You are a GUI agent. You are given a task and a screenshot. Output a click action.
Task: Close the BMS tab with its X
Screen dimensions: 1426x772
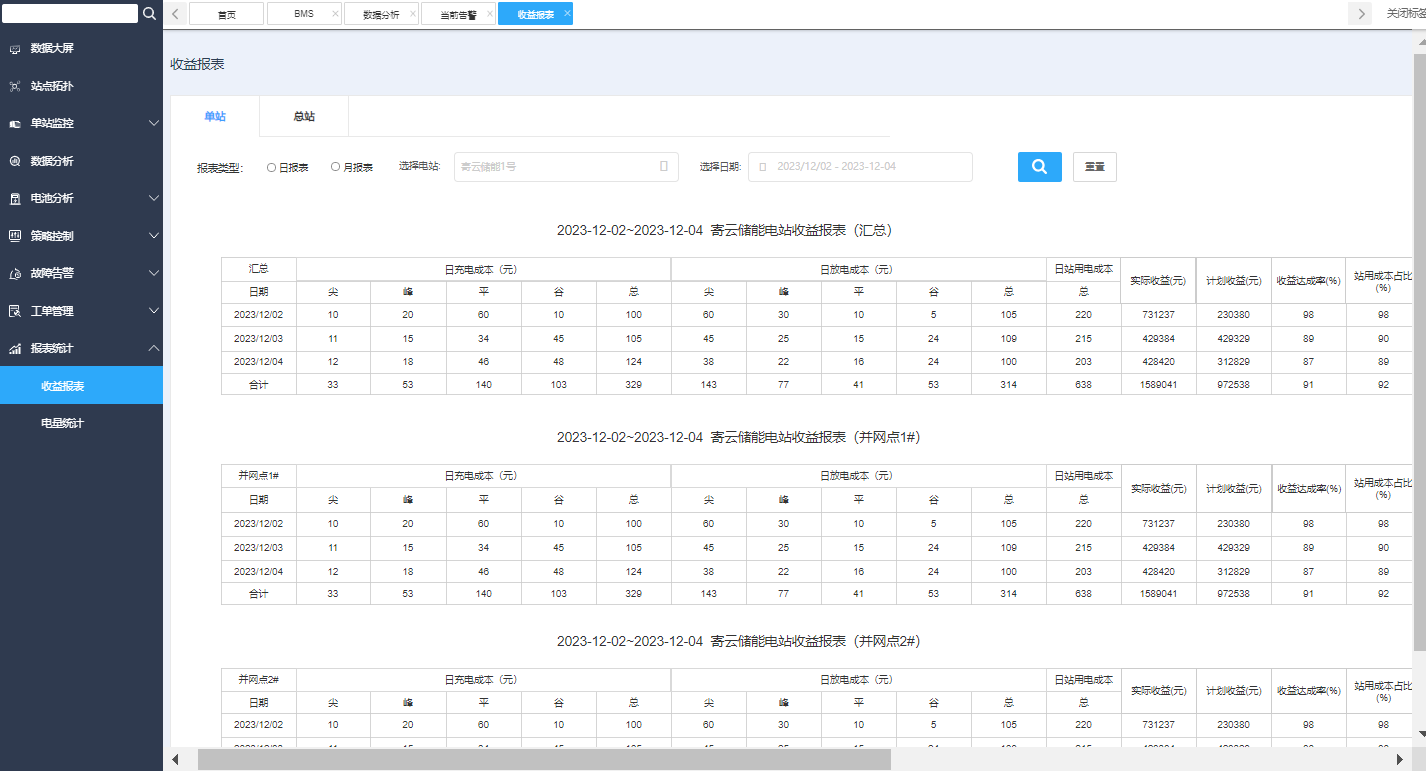point(335,14)
